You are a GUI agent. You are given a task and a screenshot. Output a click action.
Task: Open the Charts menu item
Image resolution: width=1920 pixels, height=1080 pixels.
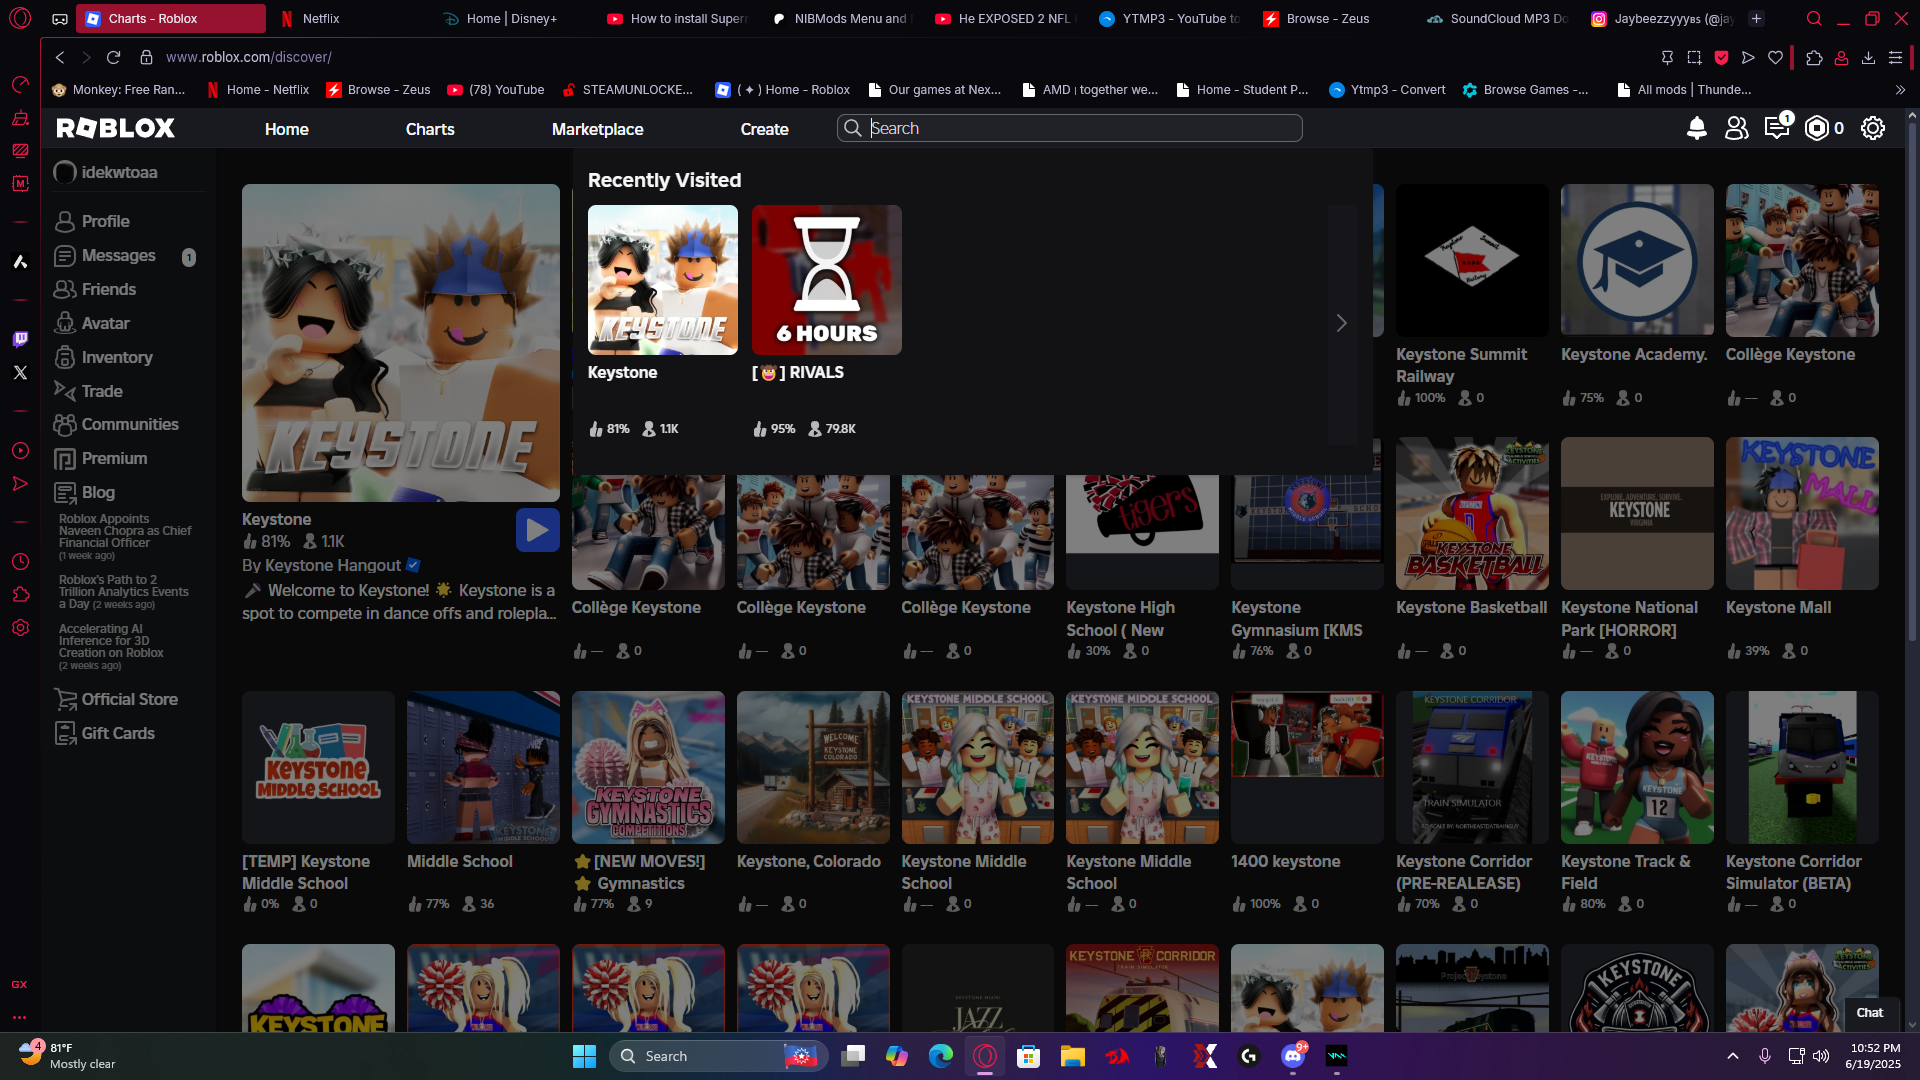pyautogui.click(x=430, y=129)
